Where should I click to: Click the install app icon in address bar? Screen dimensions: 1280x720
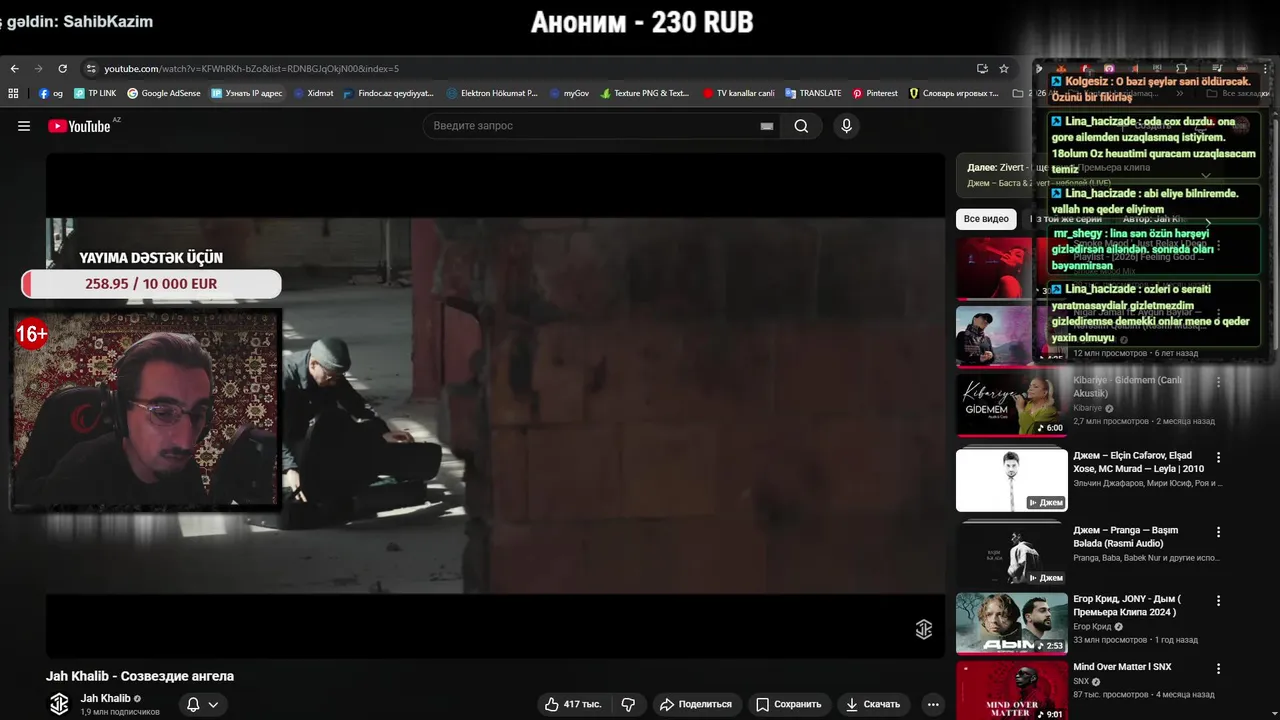tap(982, 69)
